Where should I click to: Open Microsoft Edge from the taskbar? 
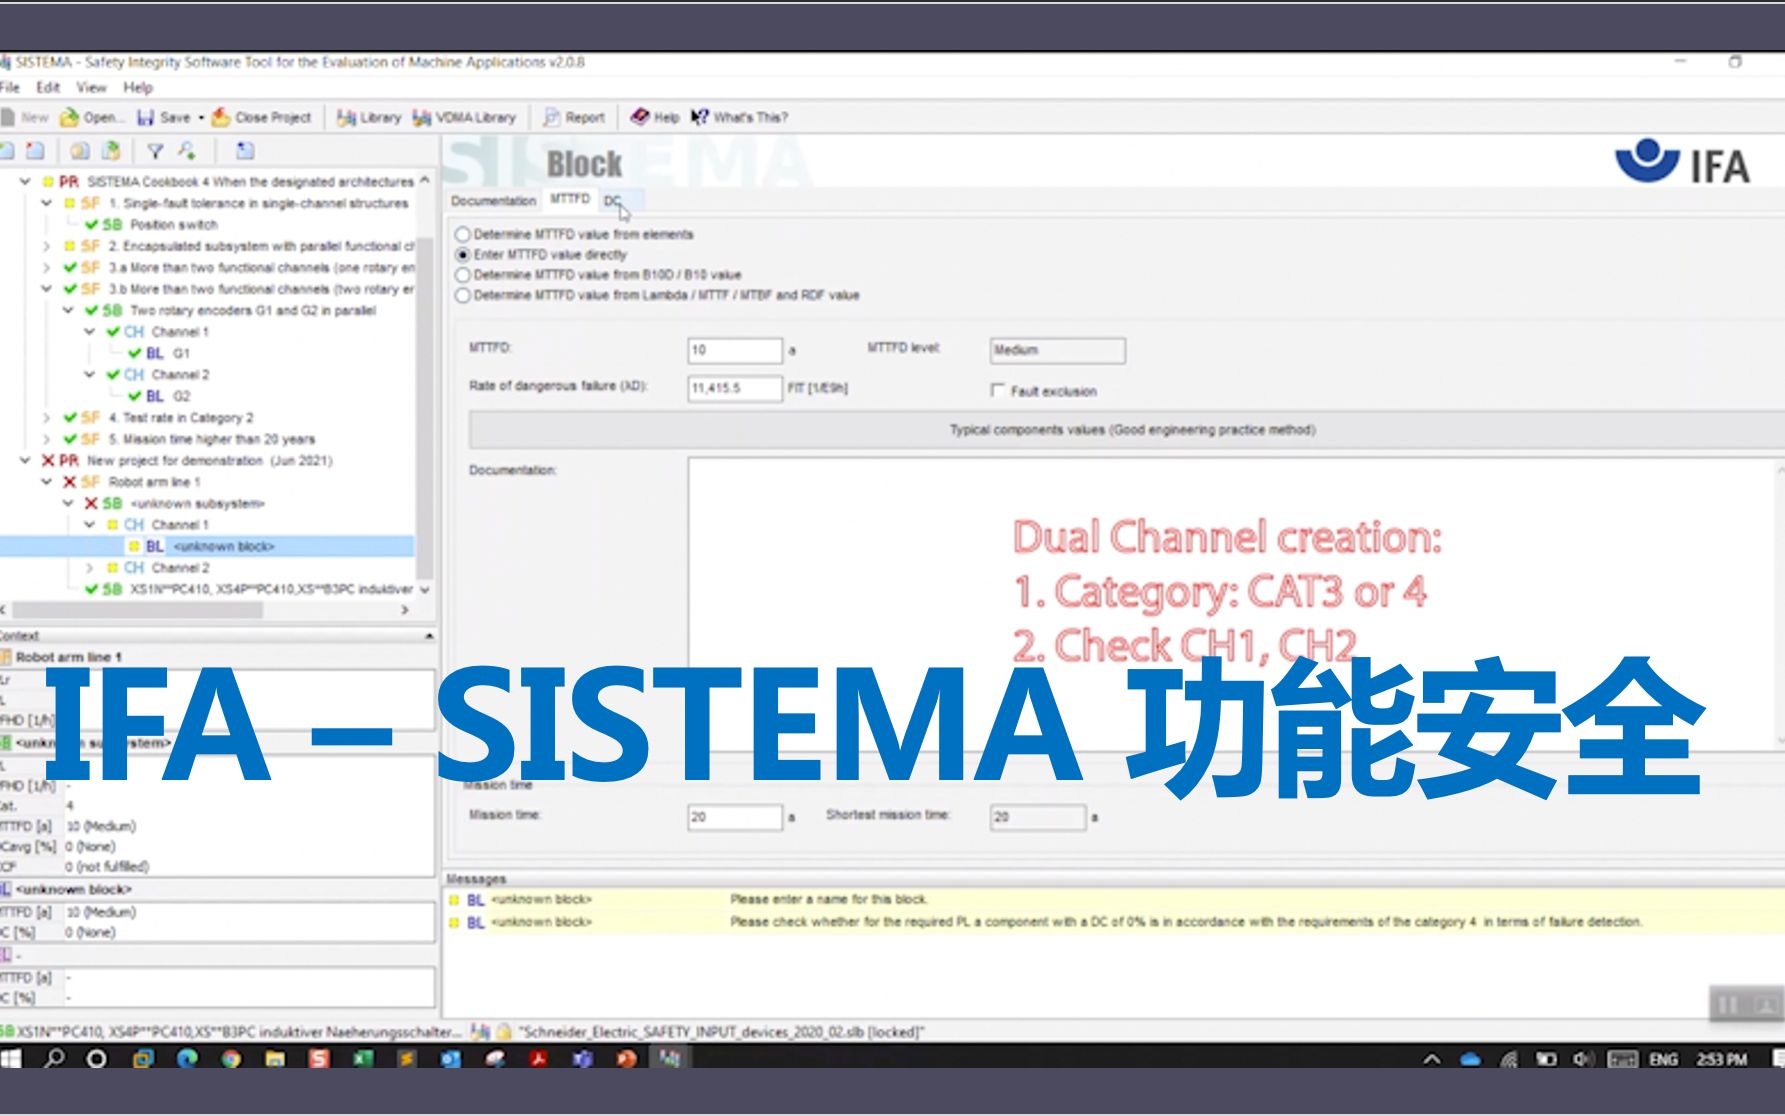[x=187, y=1058]
